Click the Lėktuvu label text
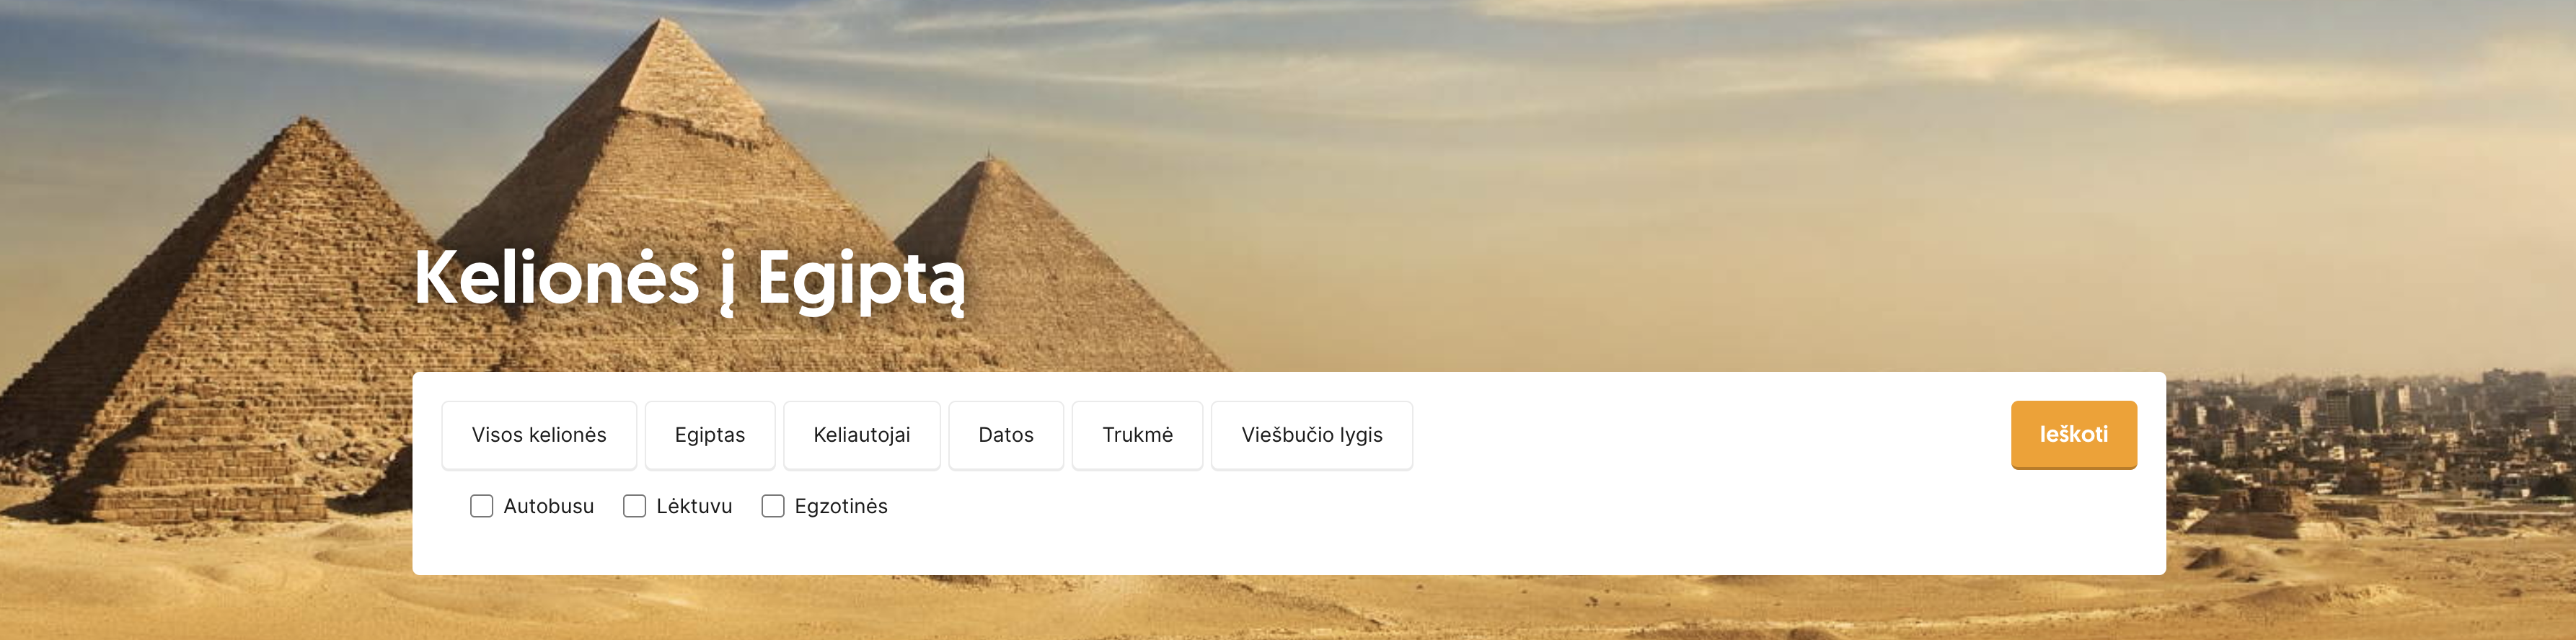Image resolution: width=2576 pixels, height=640 pixels. (x=694, y=506)
